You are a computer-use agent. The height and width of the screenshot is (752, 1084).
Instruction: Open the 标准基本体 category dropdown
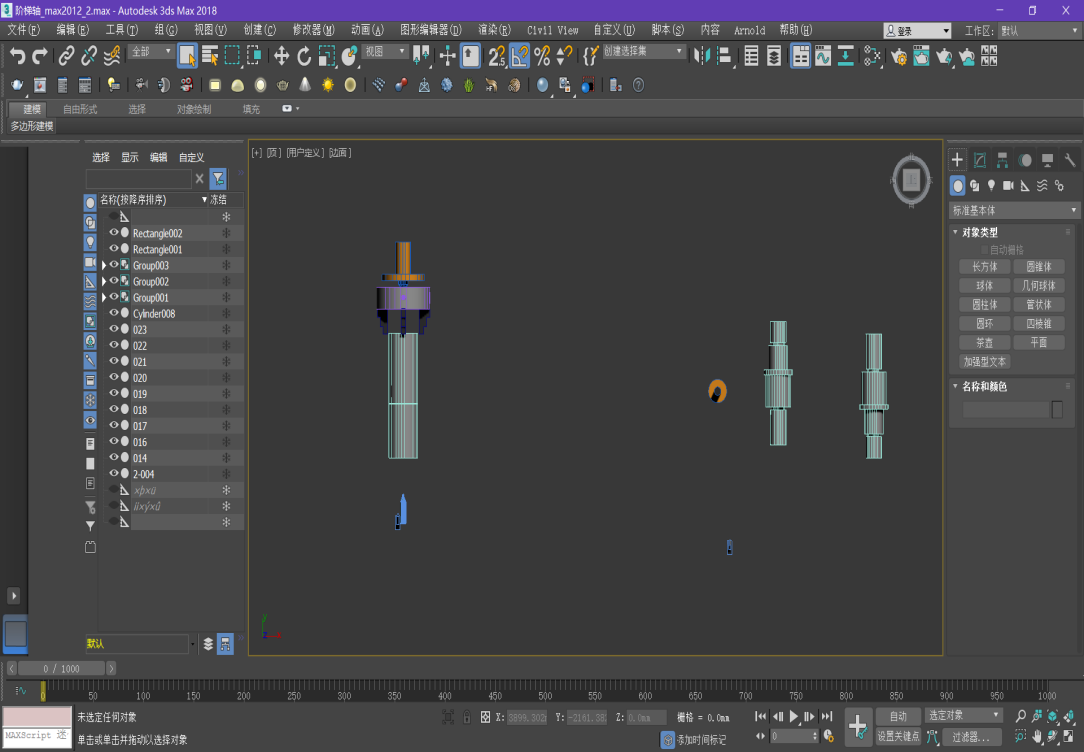coord(1014,211)
